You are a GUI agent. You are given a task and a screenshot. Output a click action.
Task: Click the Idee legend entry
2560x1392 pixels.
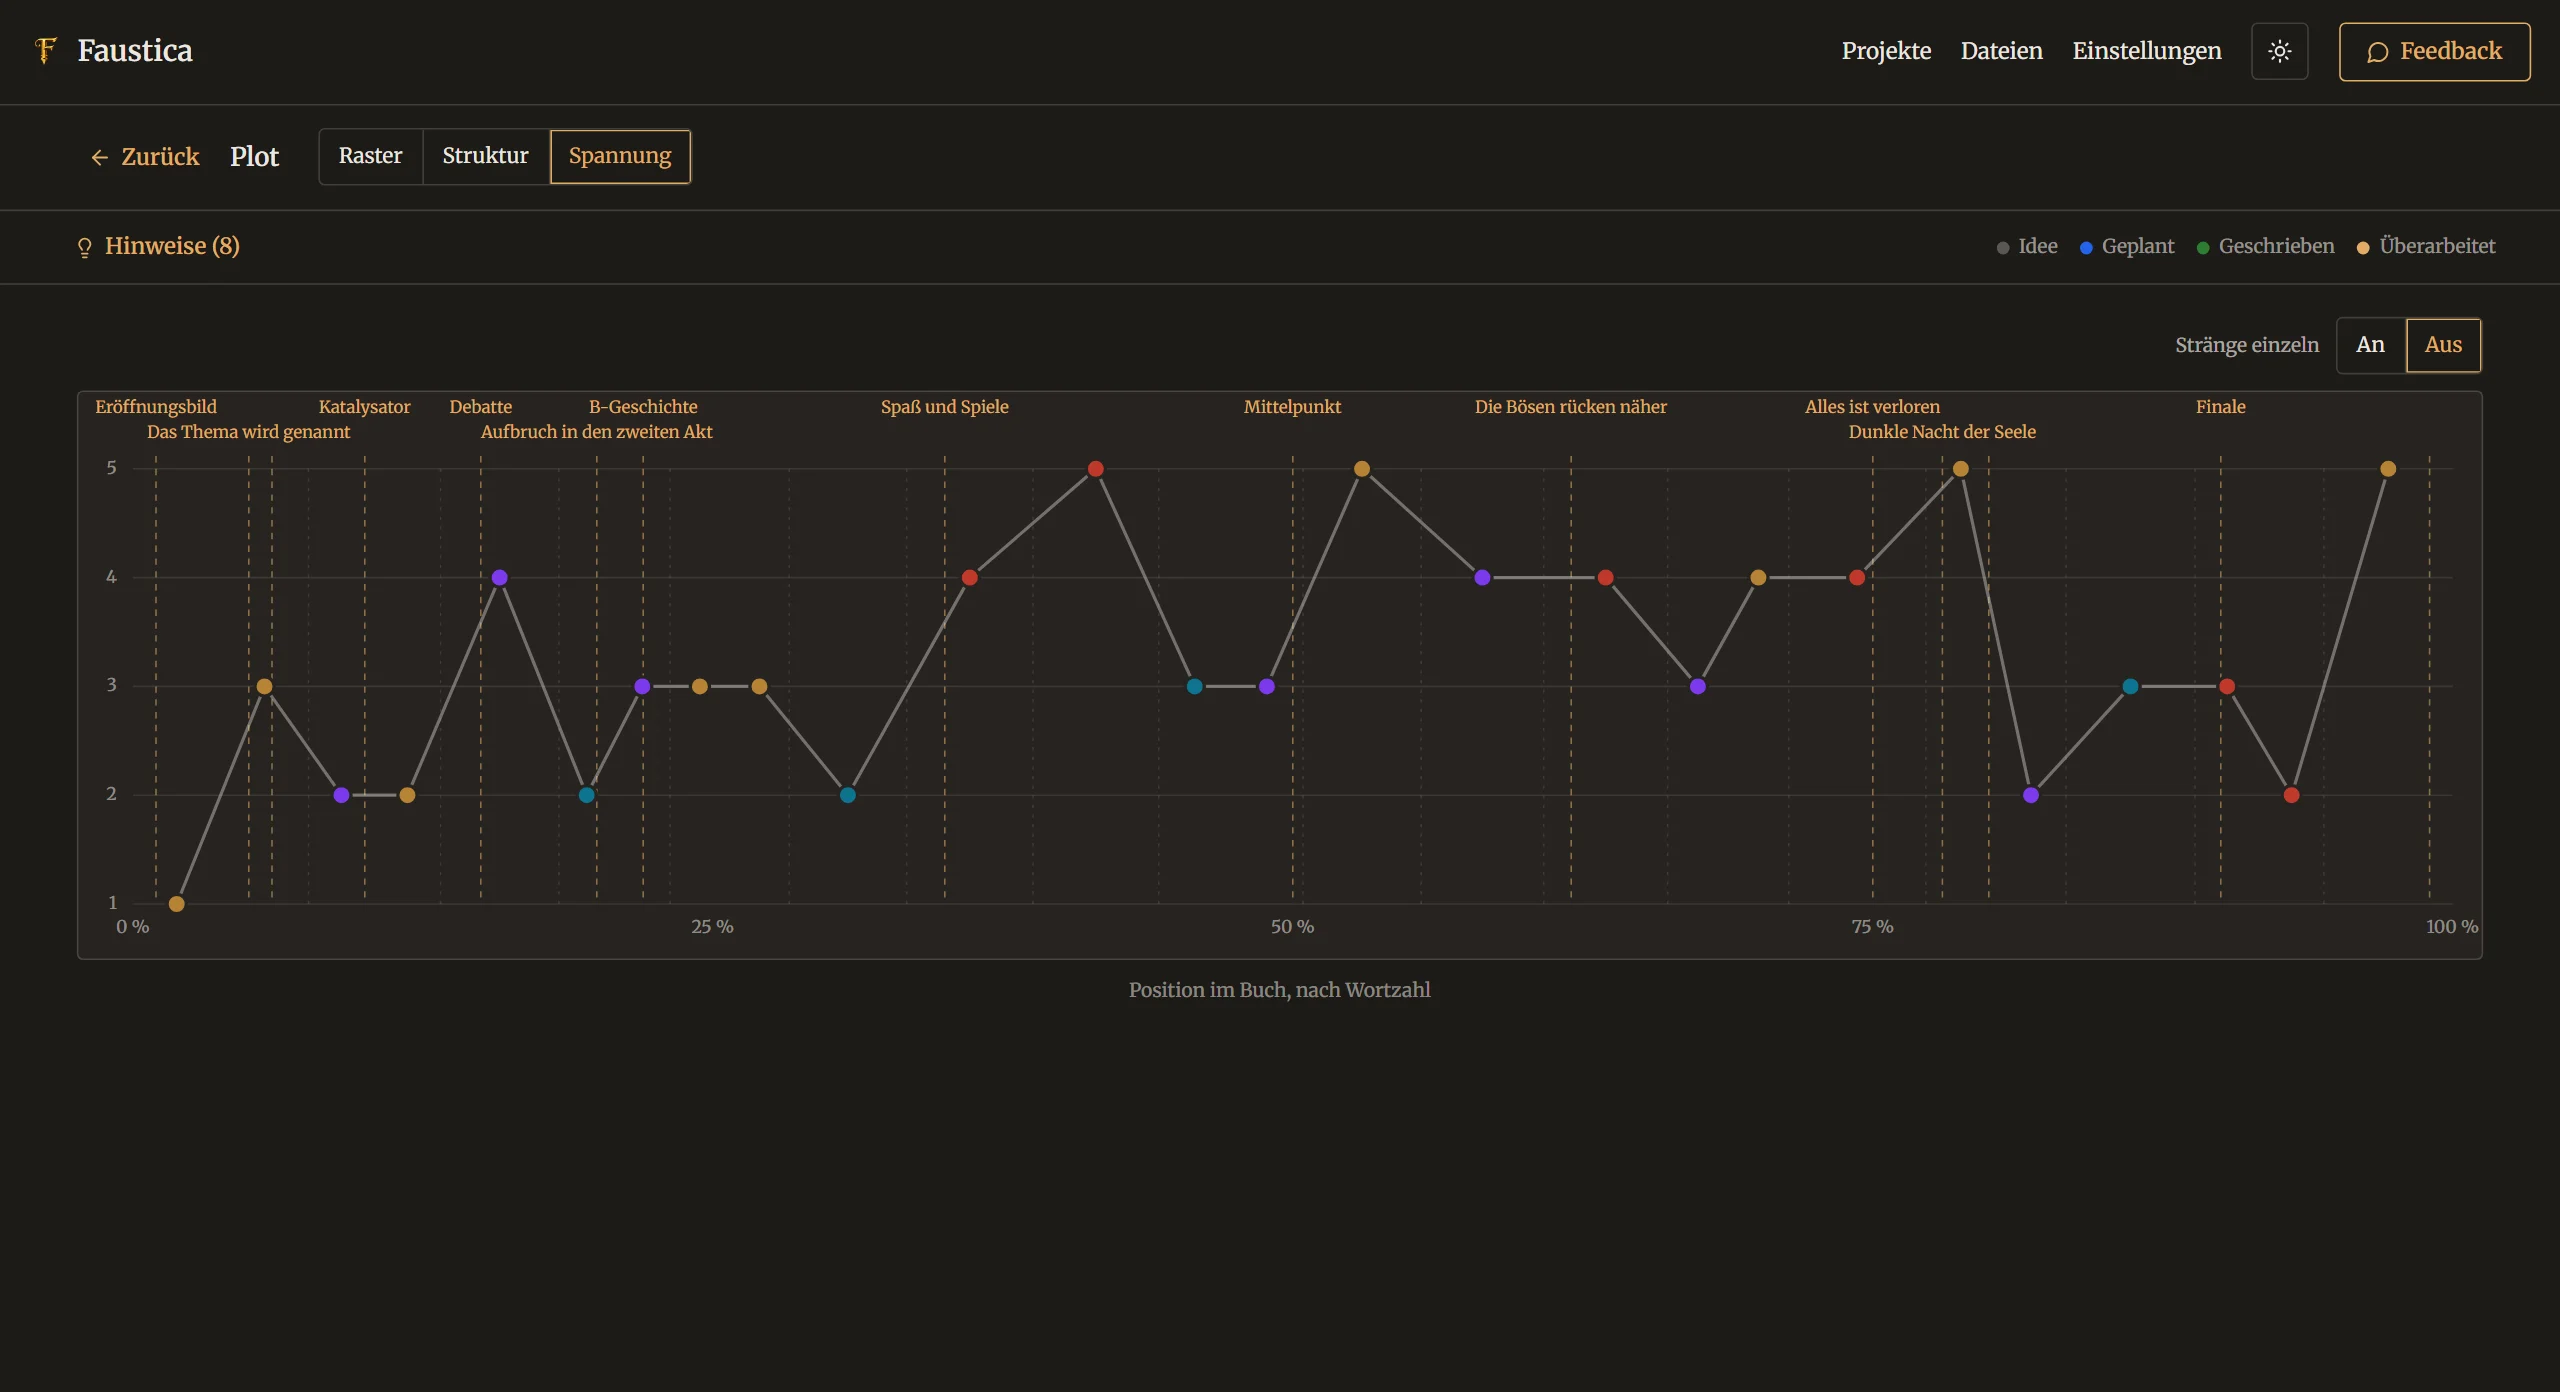click(2027, 246)
